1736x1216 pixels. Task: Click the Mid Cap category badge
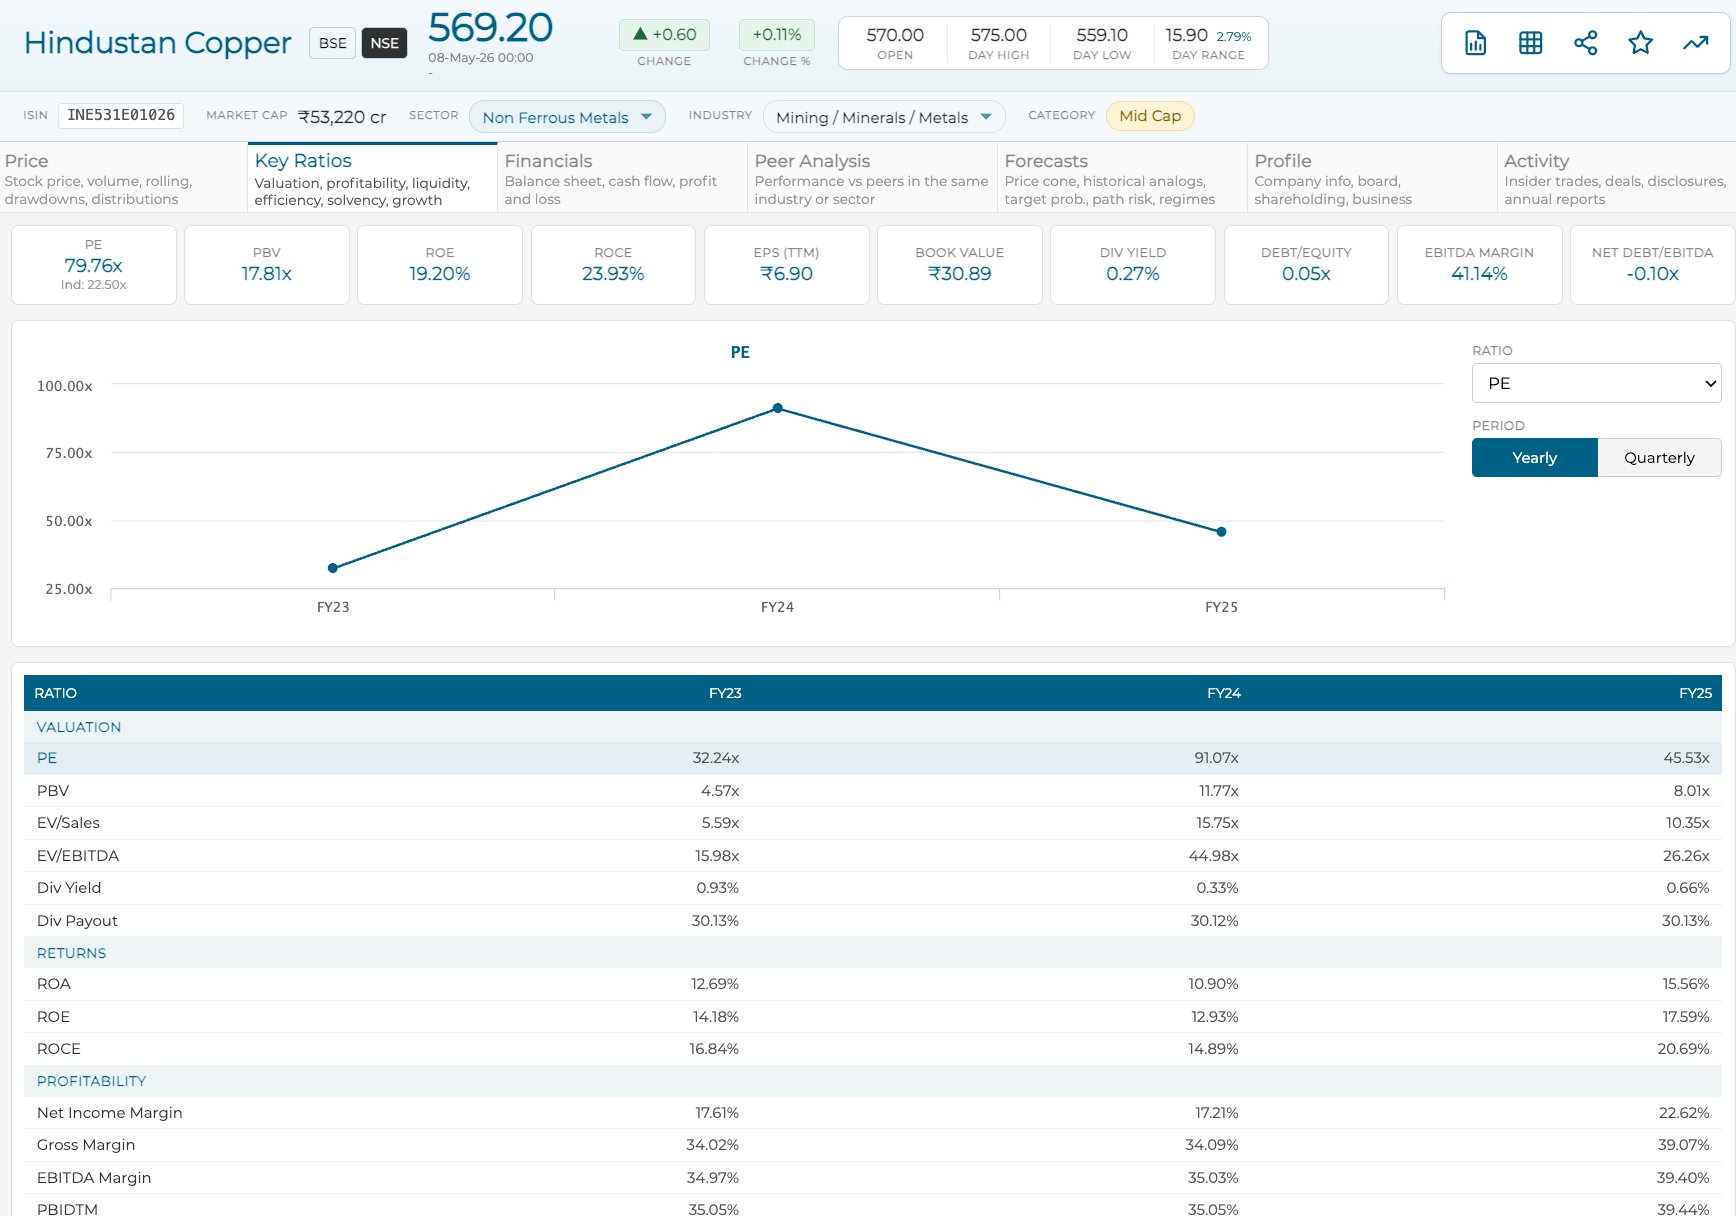point(1150,116)
